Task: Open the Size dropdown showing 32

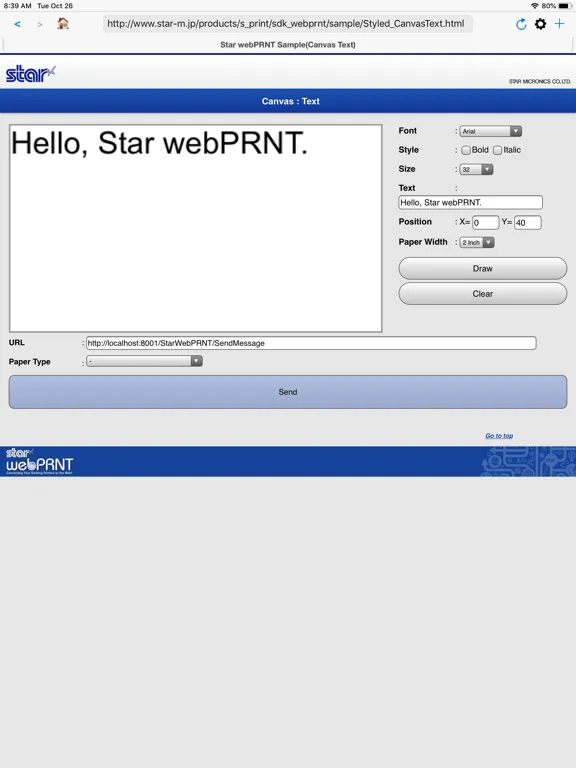Action: [x=476, y=169]
